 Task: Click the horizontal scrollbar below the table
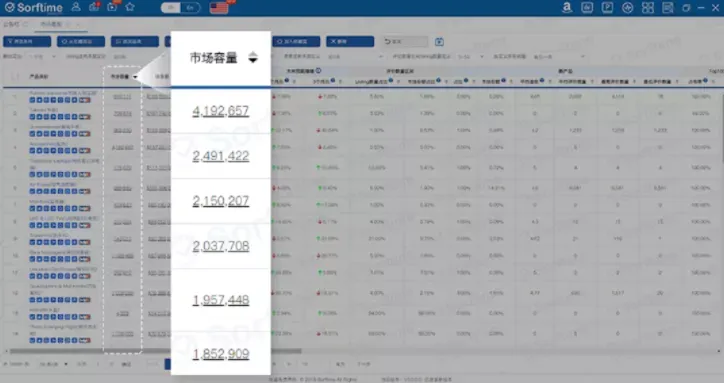tap(155, 351)
